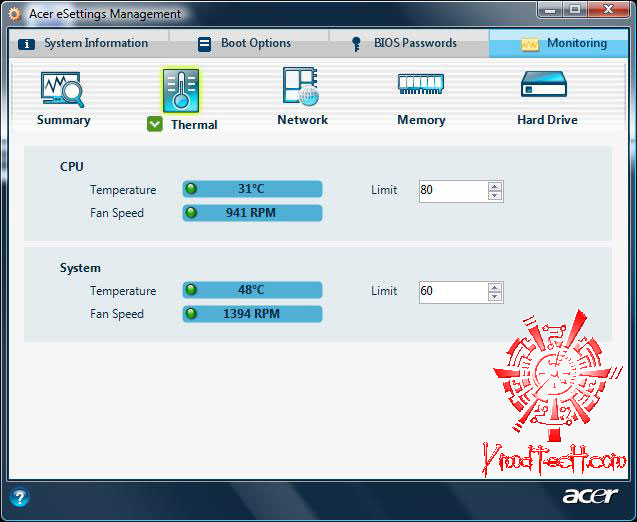This screenshot has width=637, height=522.
Task: Click the CPU section heading
Action: [72, 167]
